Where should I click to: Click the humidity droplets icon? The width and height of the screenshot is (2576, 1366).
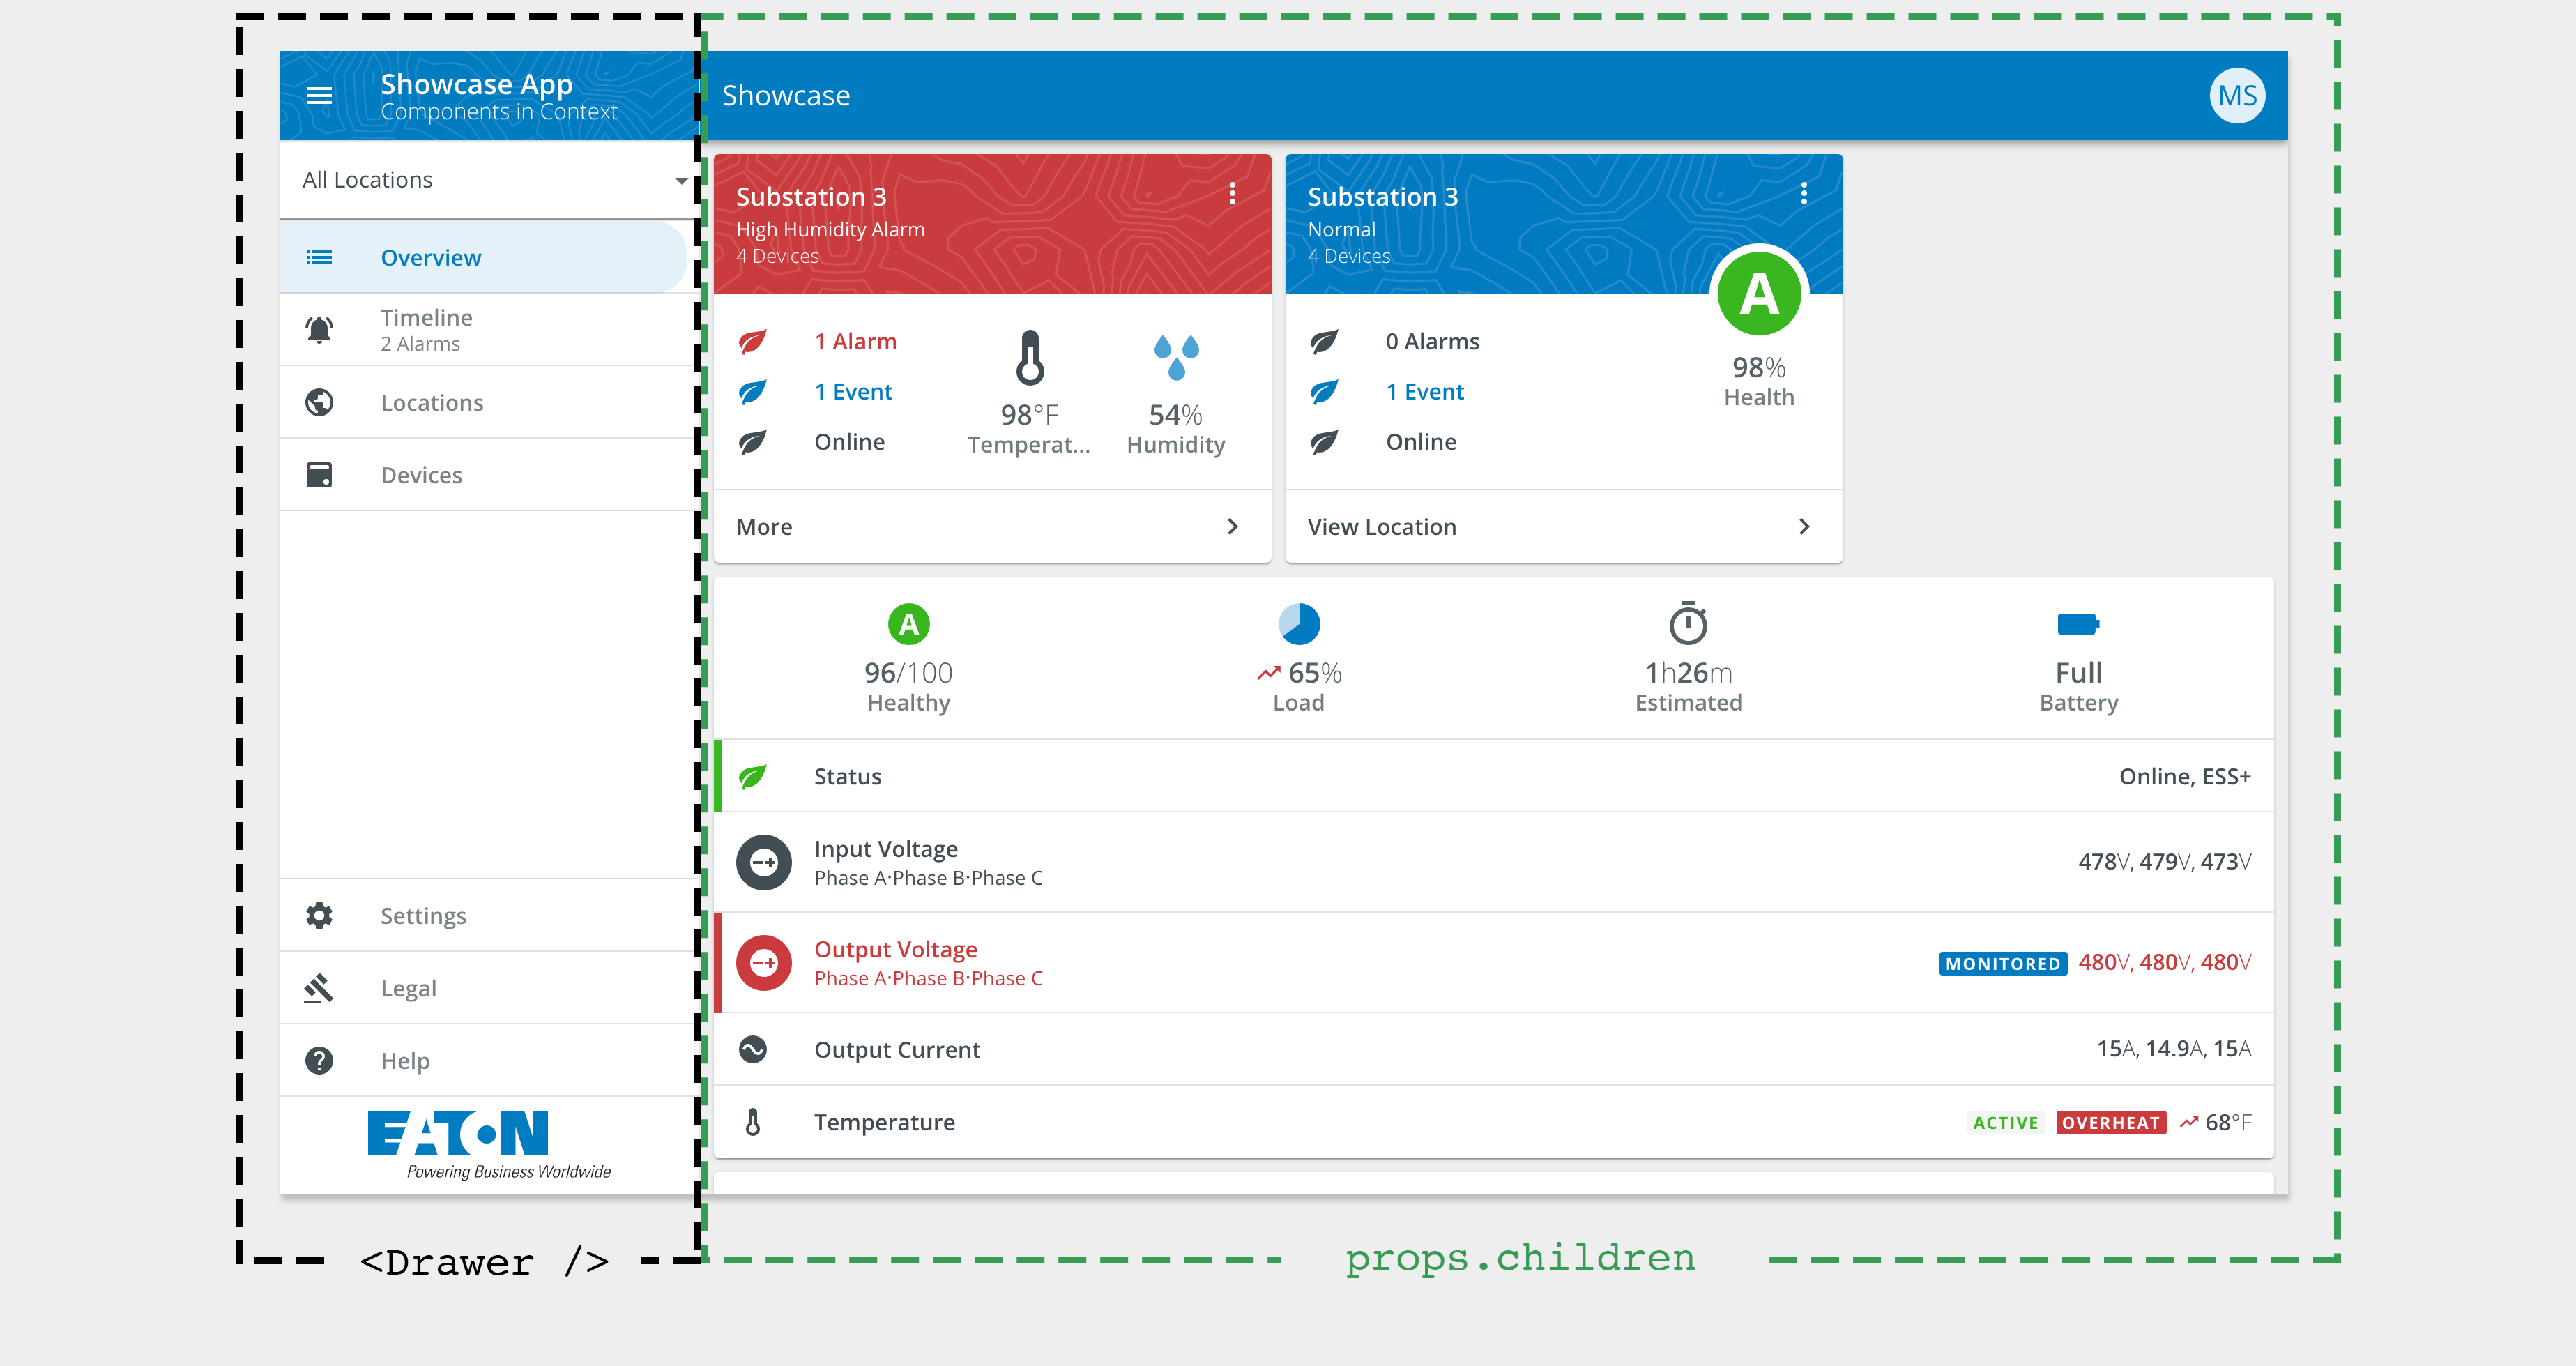(1176, 358)
